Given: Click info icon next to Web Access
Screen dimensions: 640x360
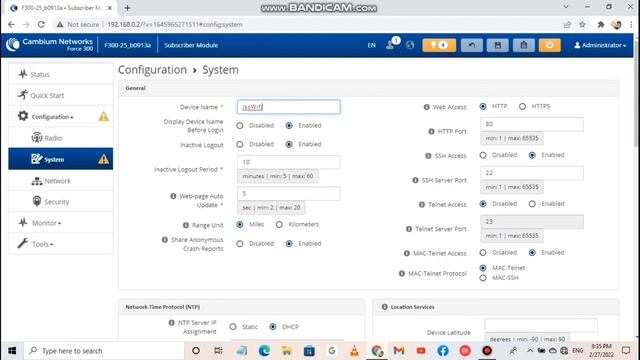Looking at the screenshot, I should [x=427, y=107].
